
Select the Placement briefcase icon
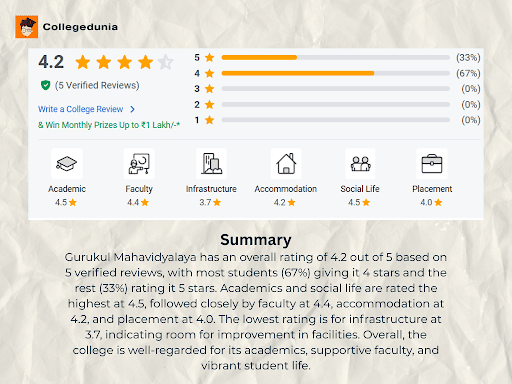432,163
